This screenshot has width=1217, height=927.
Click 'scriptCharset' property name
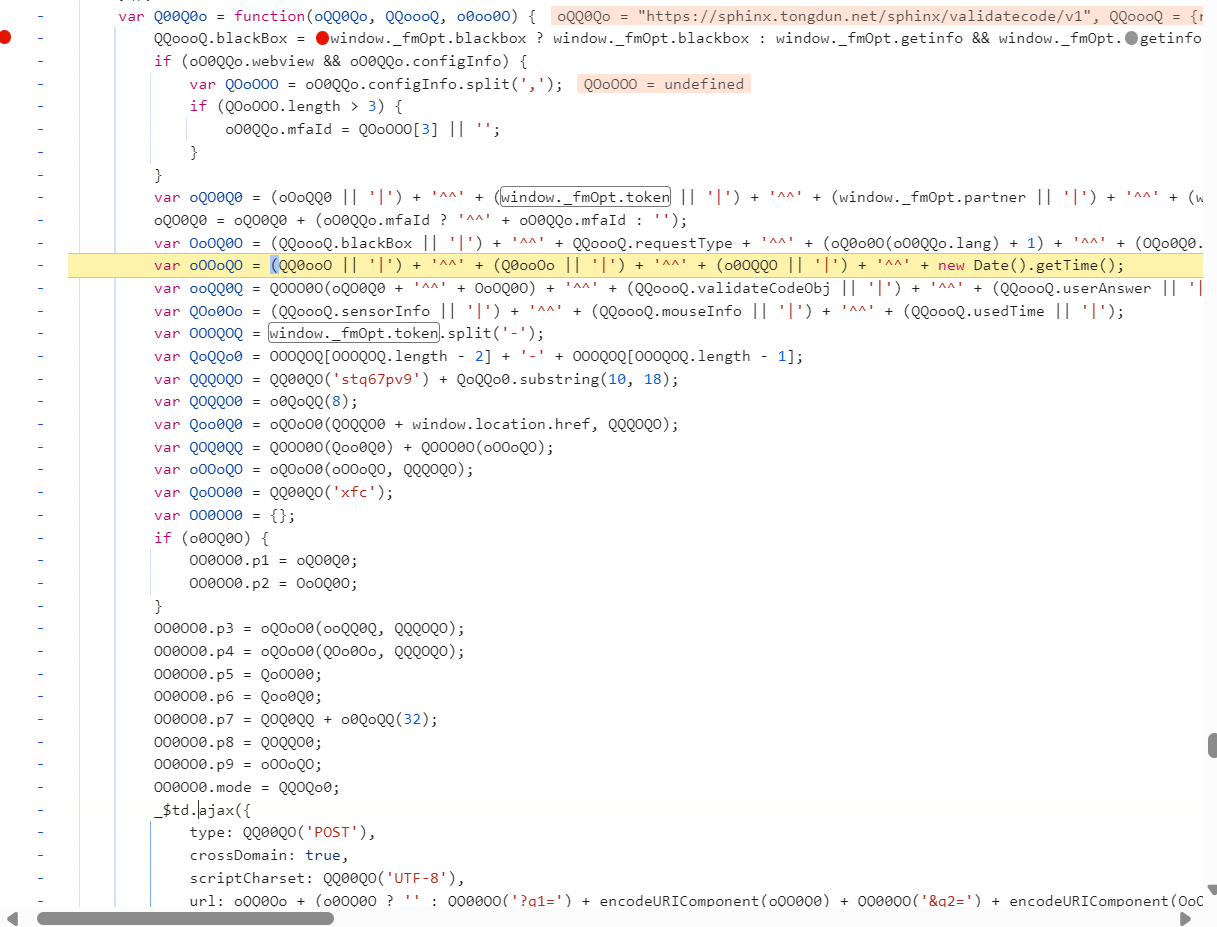pyautogui.click(x=245, y=878)
